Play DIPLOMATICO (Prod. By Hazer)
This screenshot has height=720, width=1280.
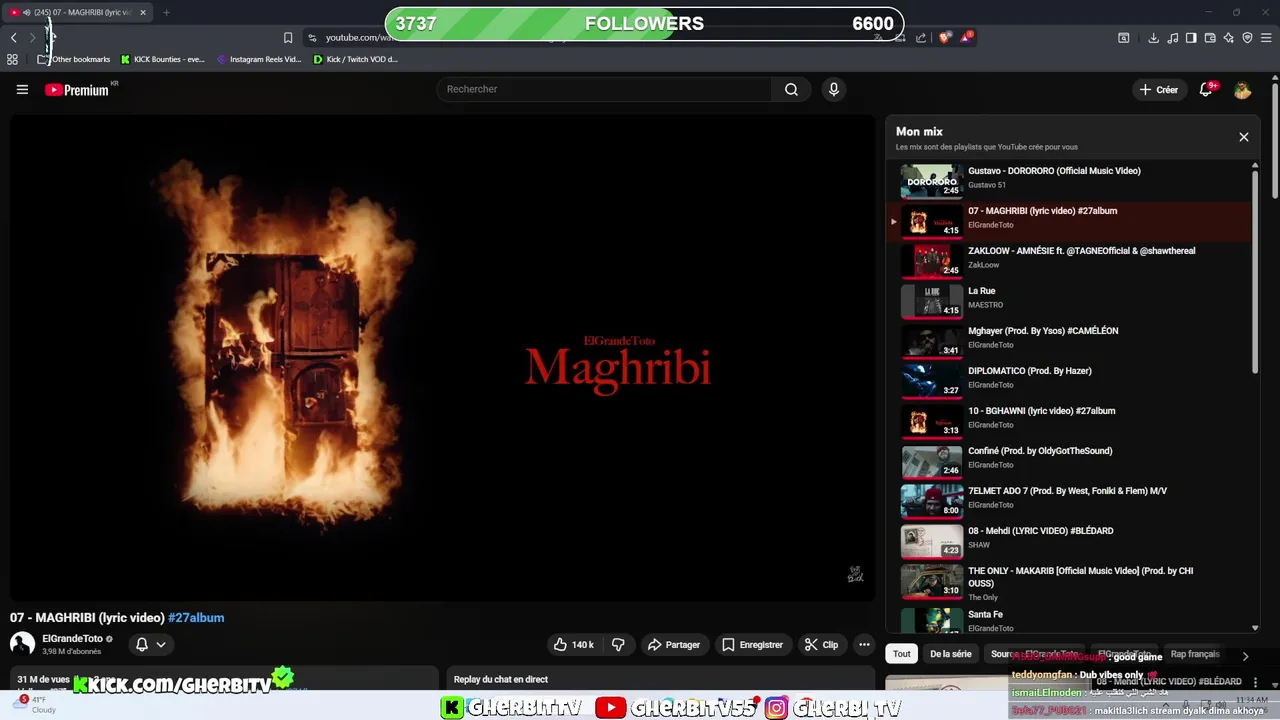[1069, 382]
